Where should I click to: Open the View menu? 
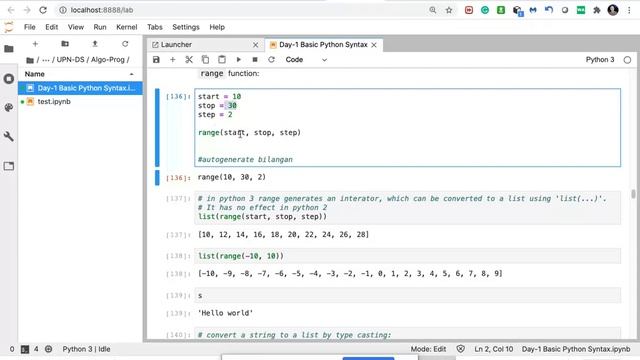click(76, 27)
